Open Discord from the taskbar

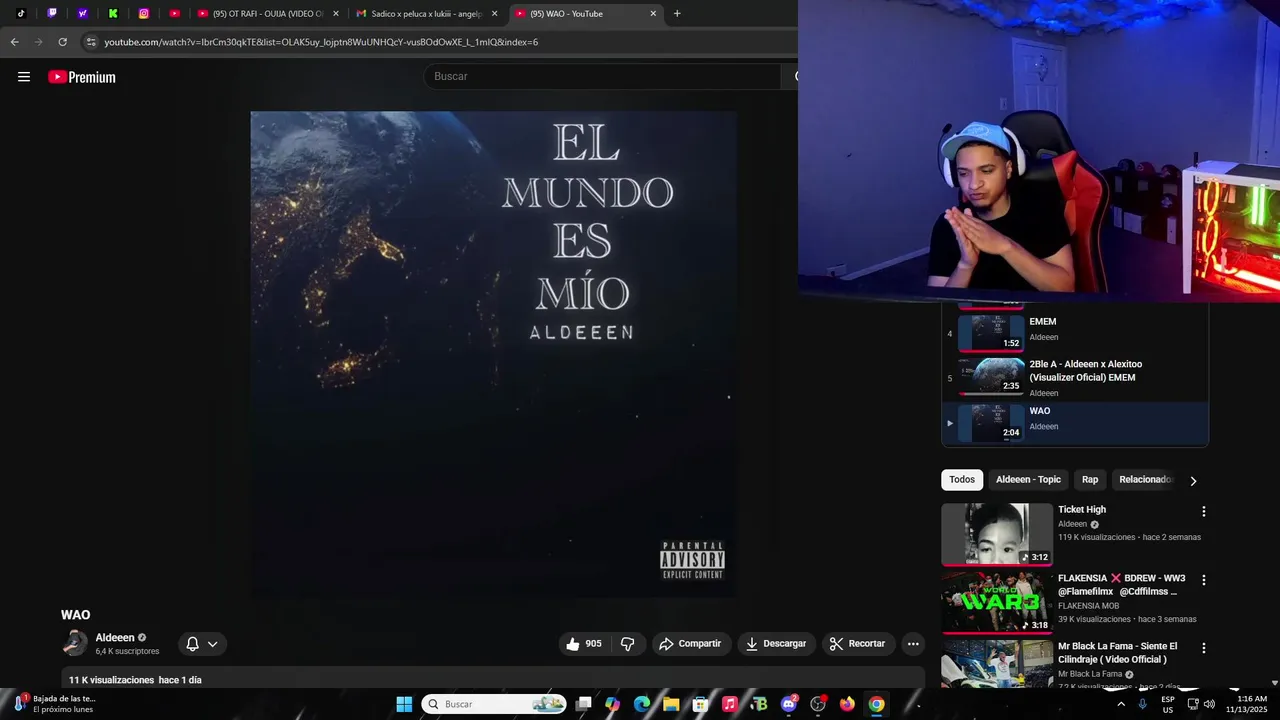click(x=789, y=704)
